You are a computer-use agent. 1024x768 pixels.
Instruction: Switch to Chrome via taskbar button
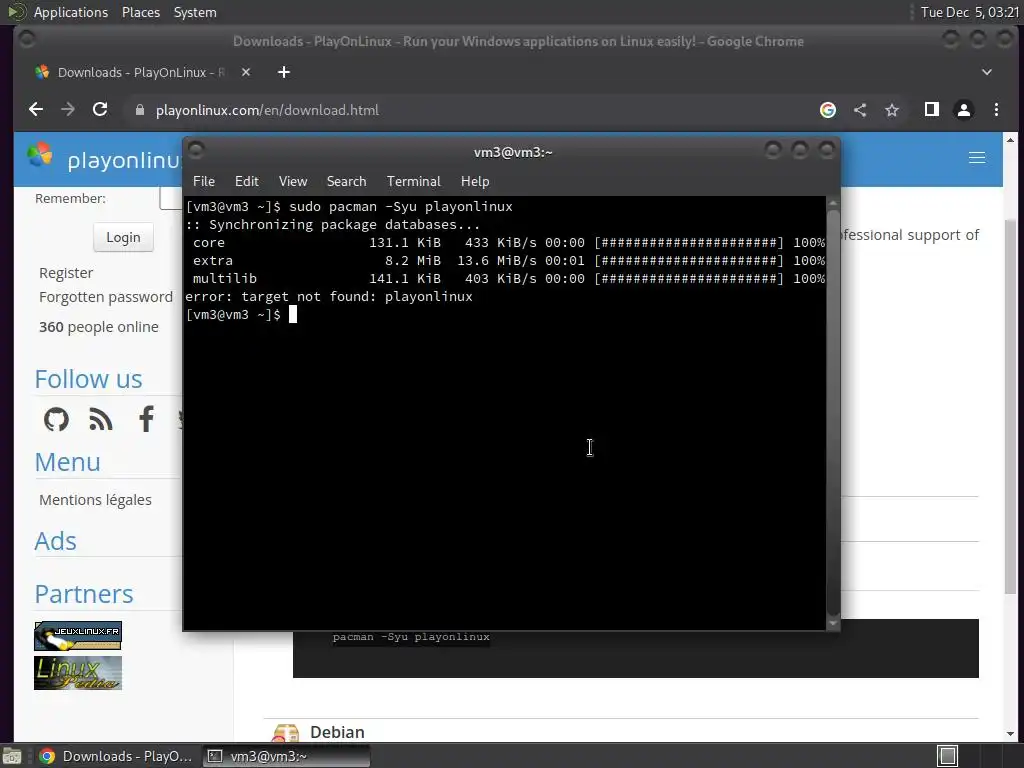point(116,756)
